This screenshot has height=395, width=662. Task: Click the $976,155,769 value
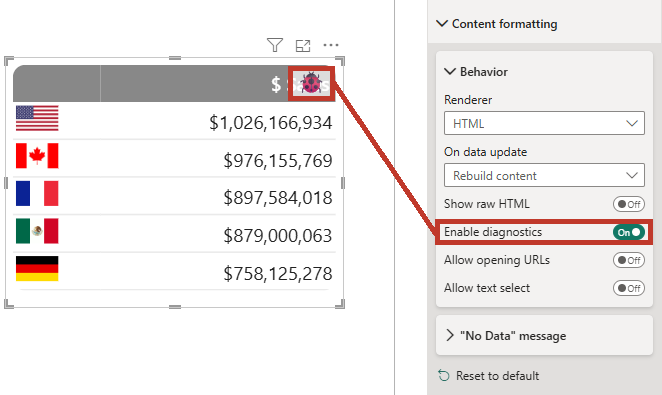tap(278, 160)
